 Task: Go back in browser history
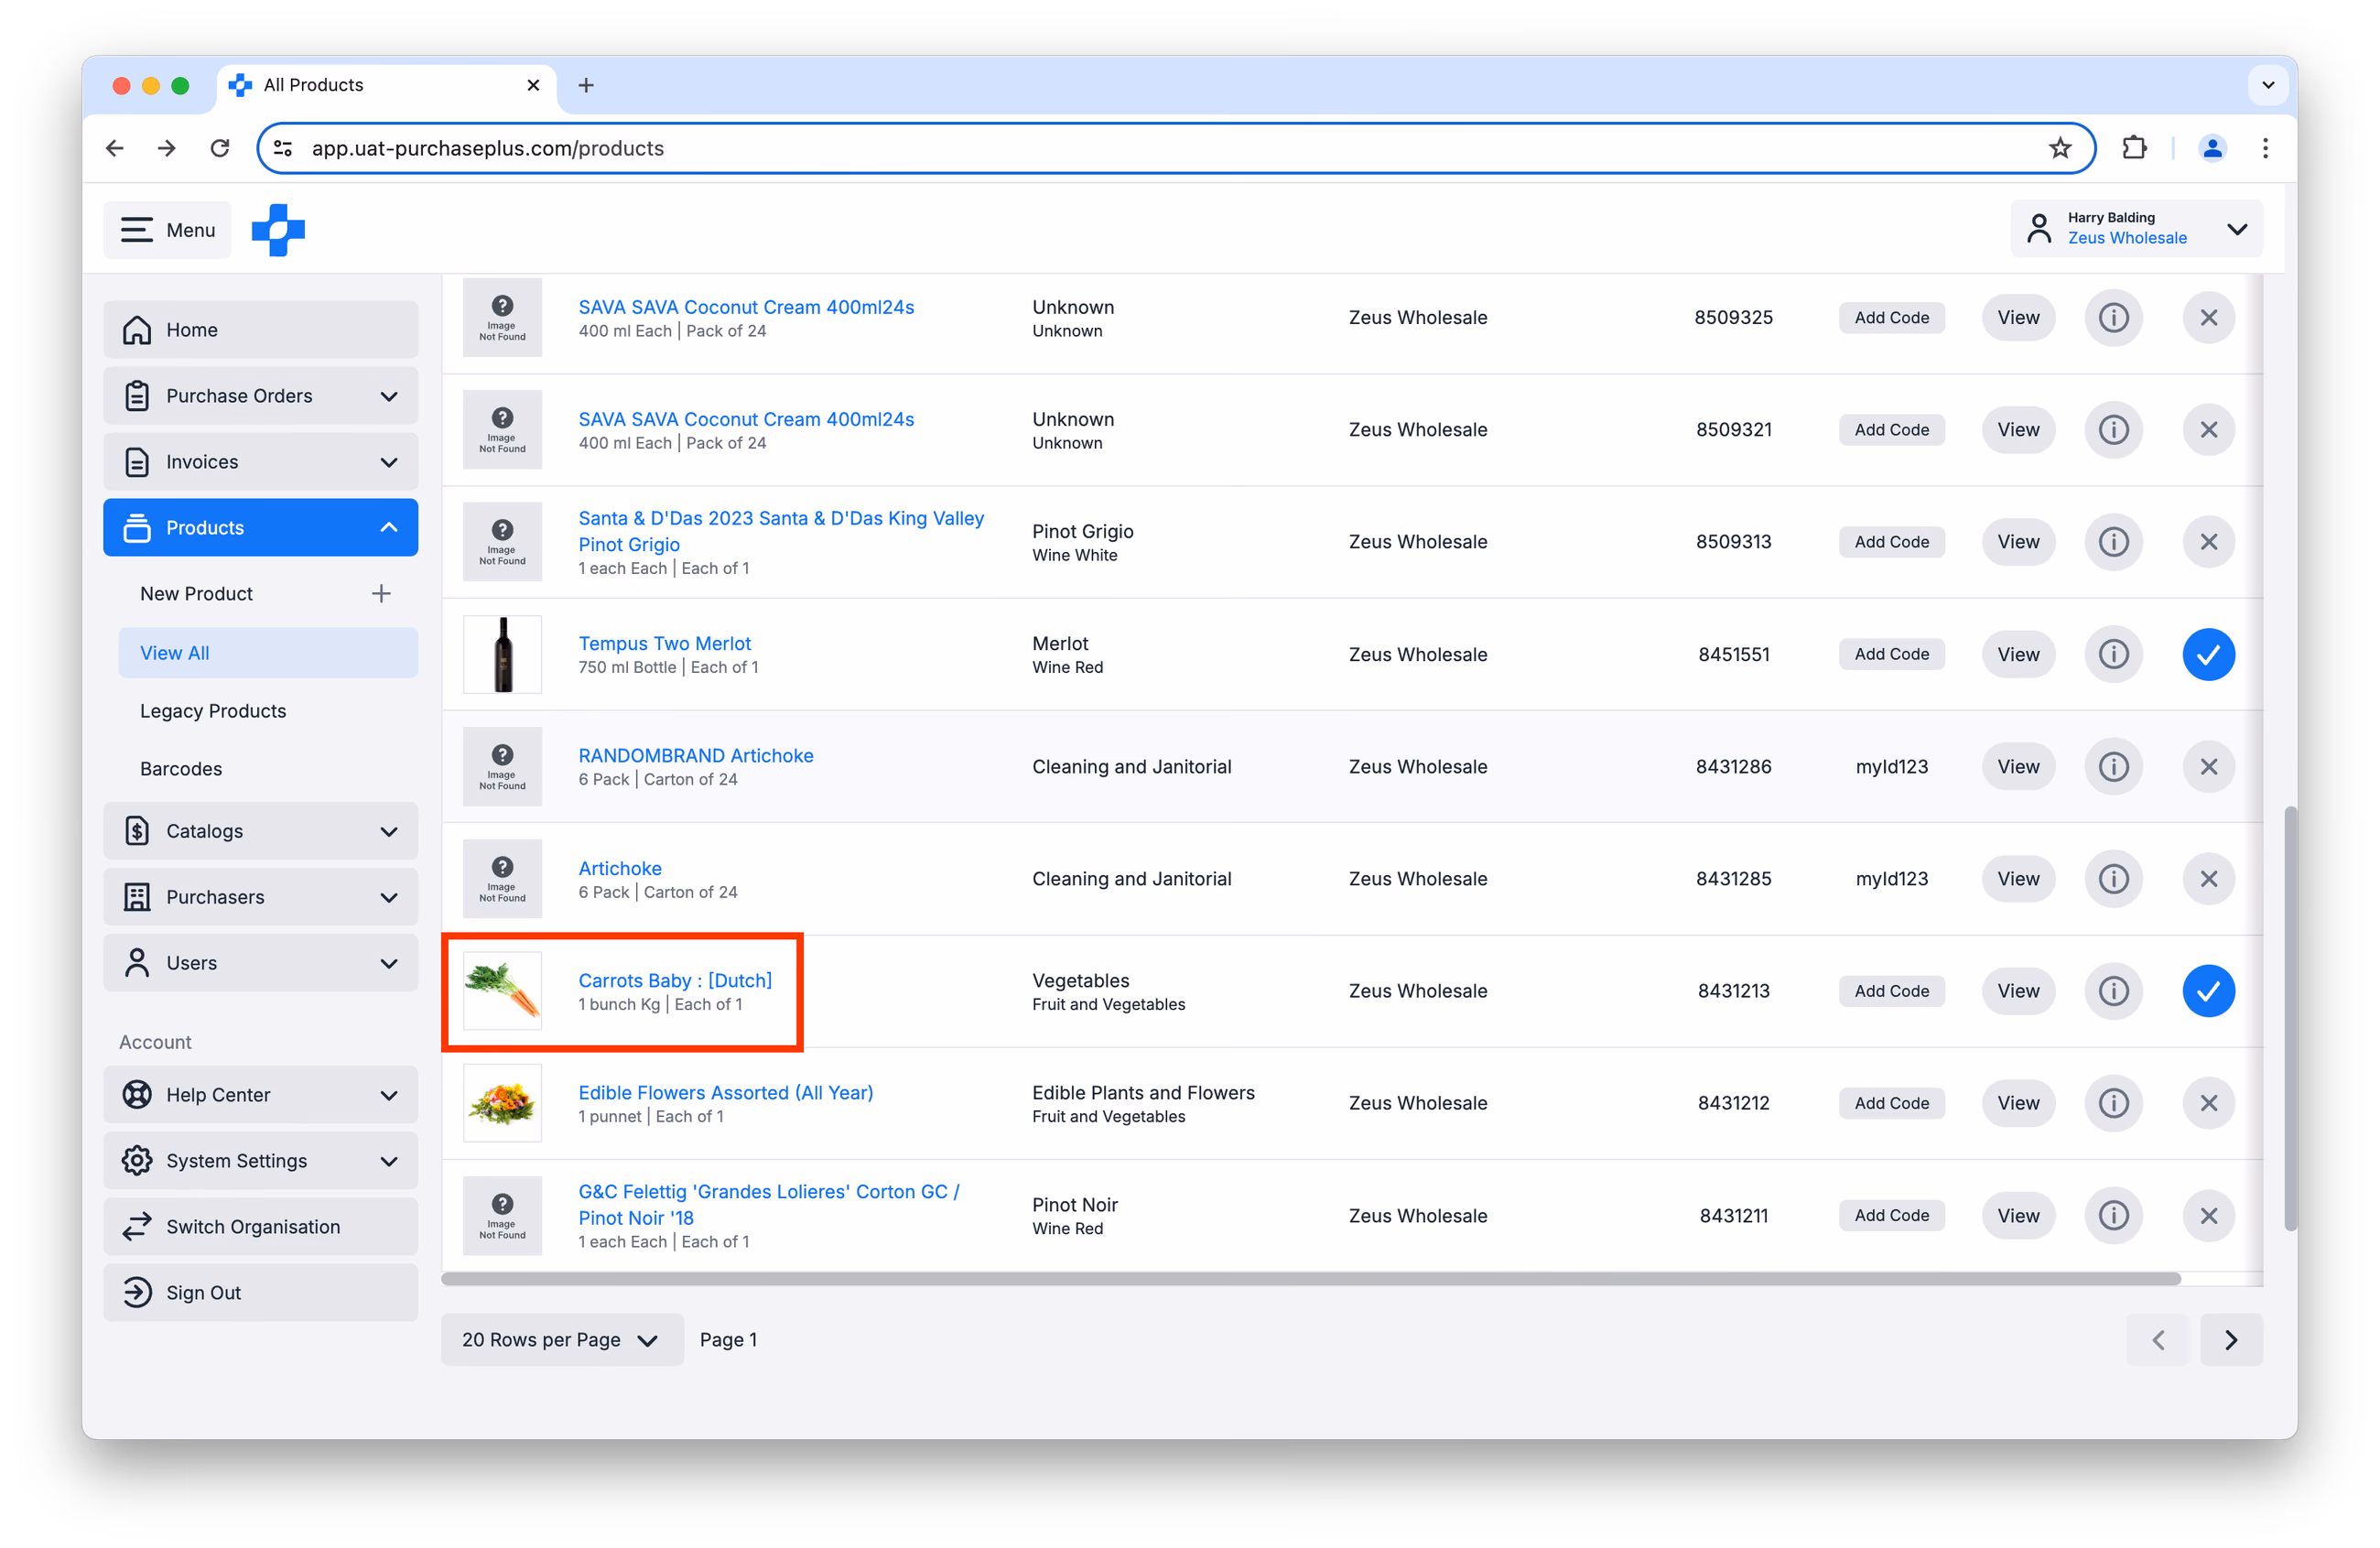coord(115,148)
